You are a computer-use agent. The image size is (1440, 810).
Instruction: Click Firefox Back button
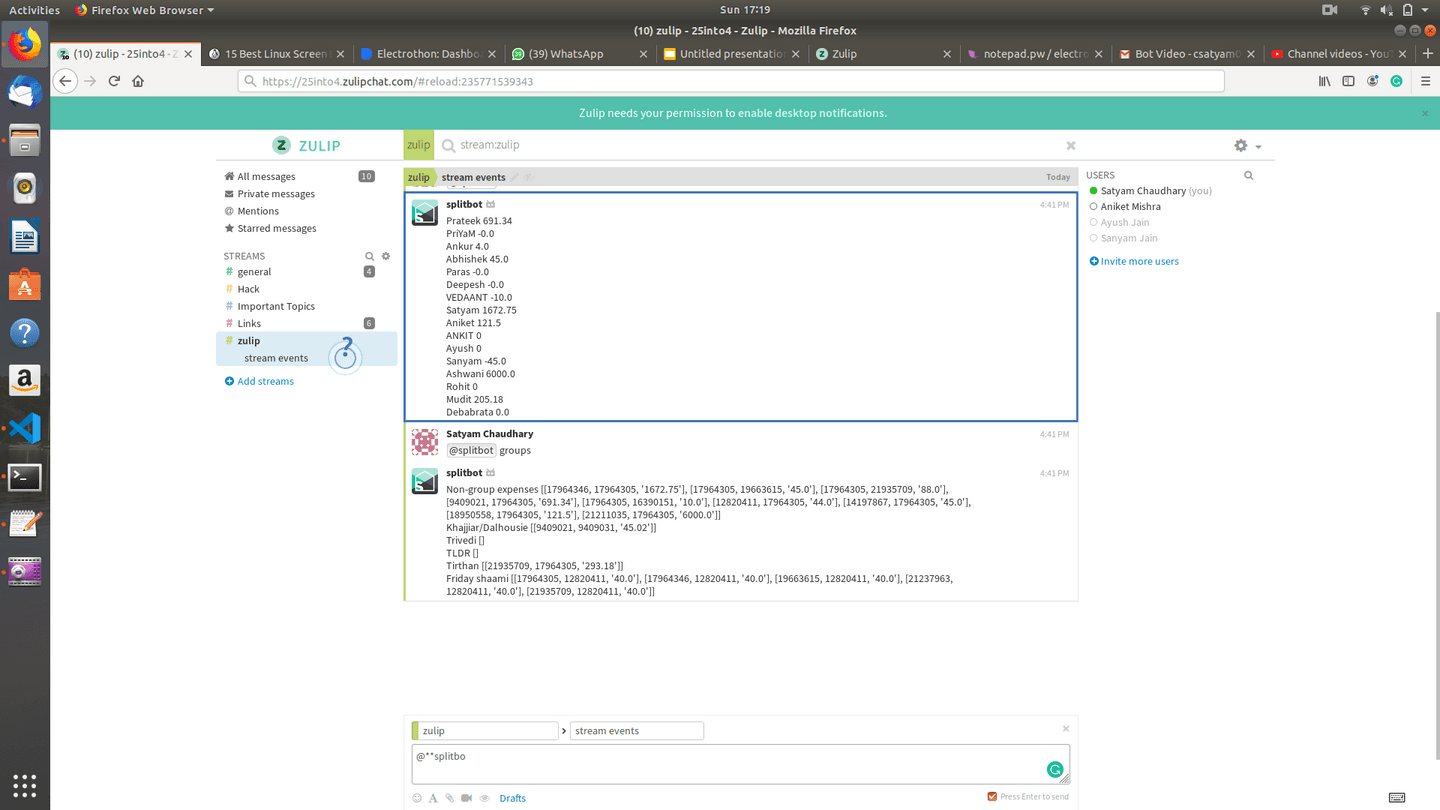pyautogui.click(x=65, y=81)
